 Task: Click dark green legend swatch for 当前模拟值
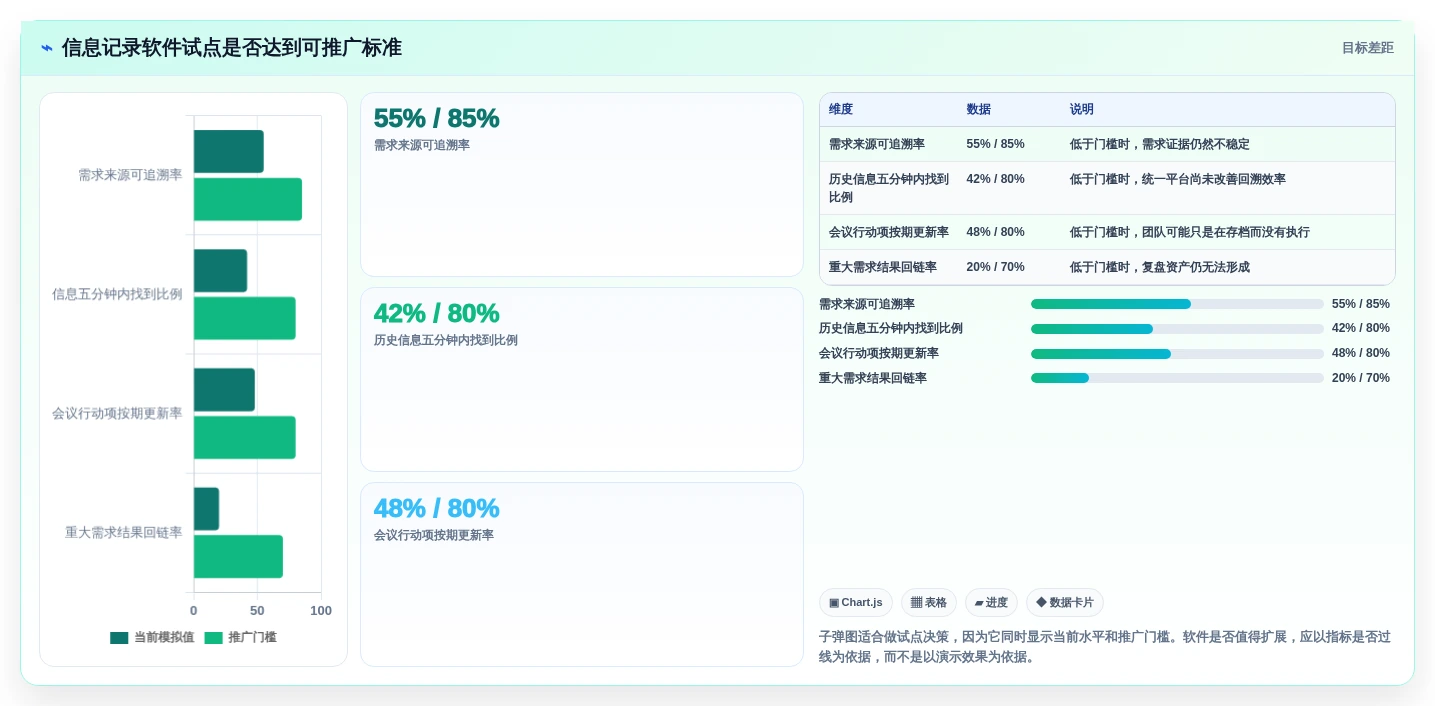click(119, 637)
